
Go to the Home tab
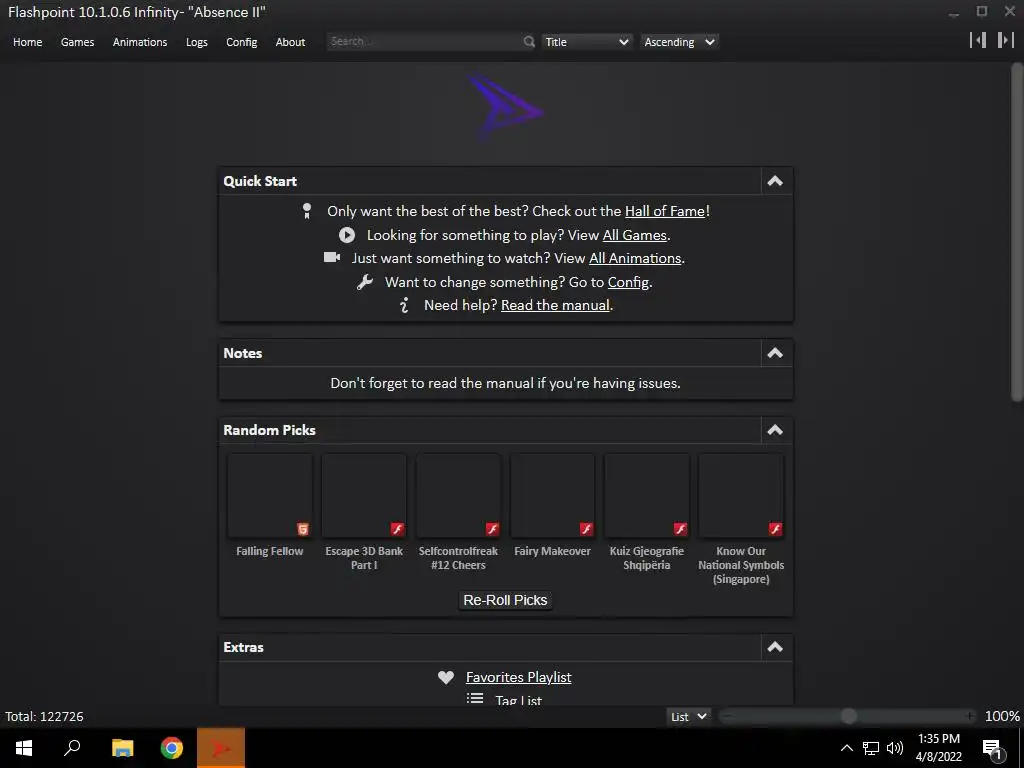tap(27, 42)
